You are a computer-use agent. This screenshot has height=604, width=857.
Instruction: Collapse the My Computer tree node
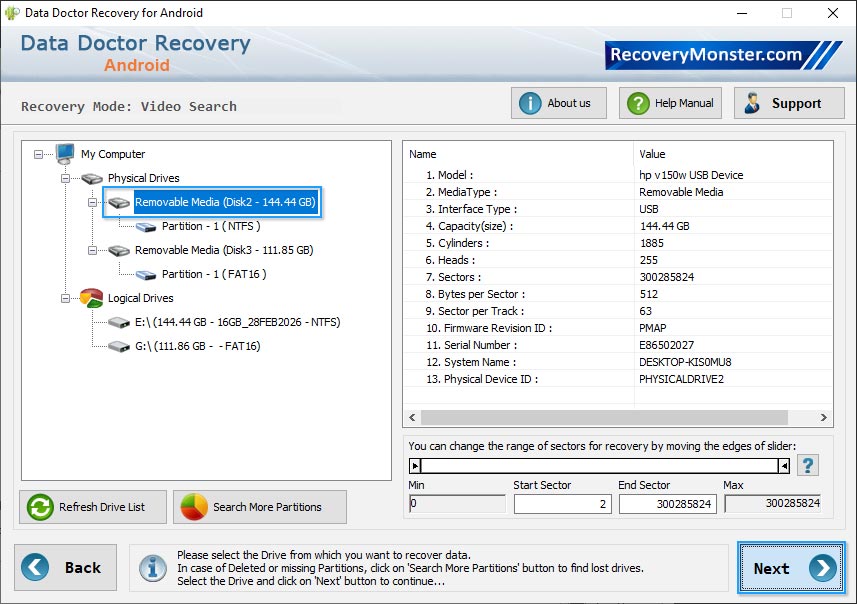(37, 154)
